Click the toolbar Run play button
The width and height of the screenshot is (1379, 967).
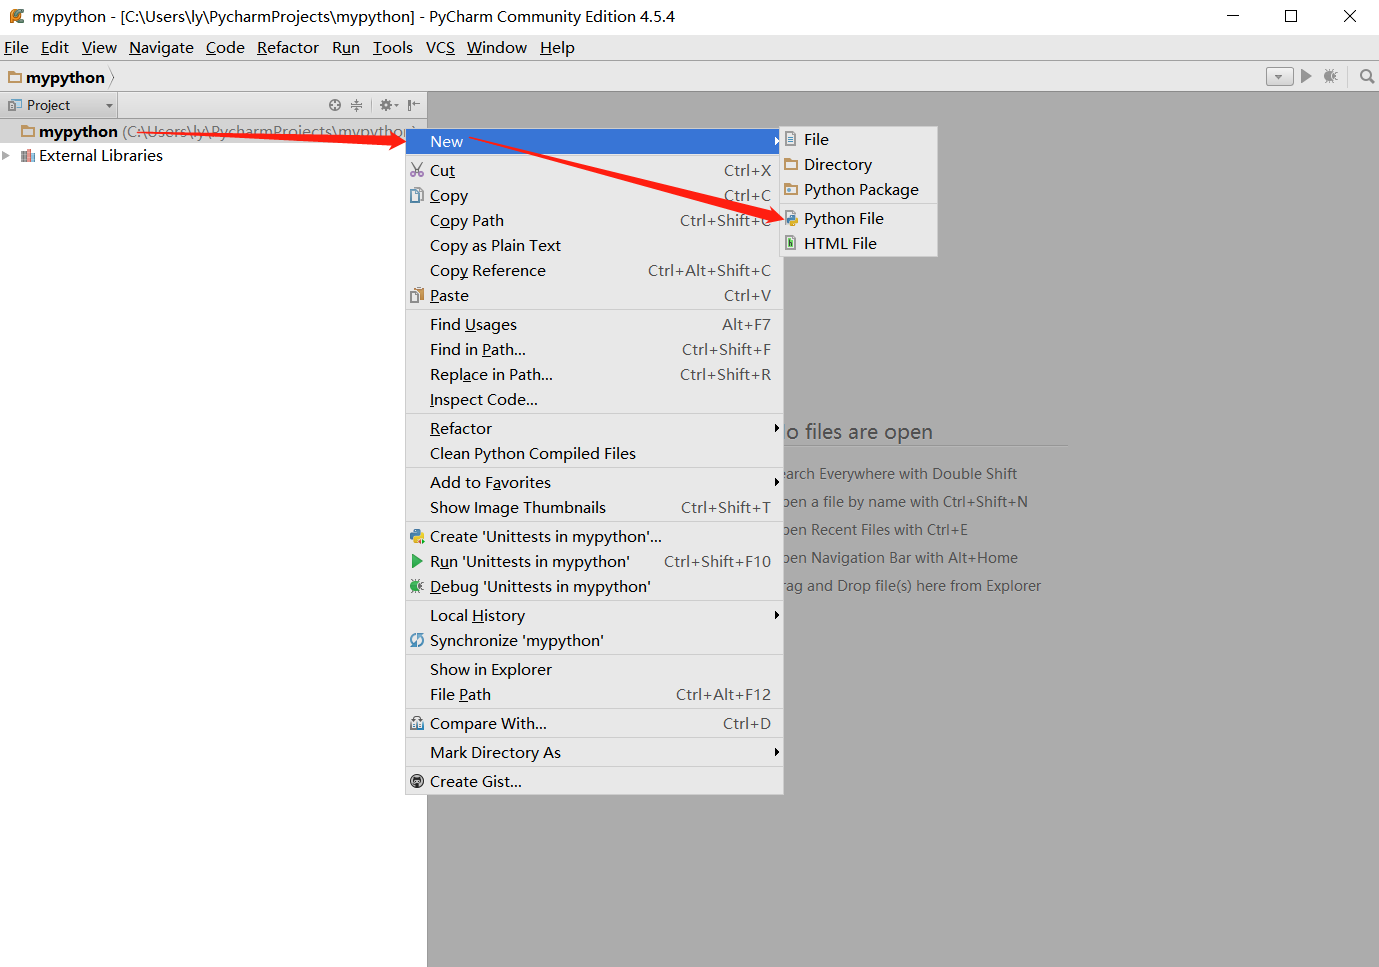(1306, 76)
